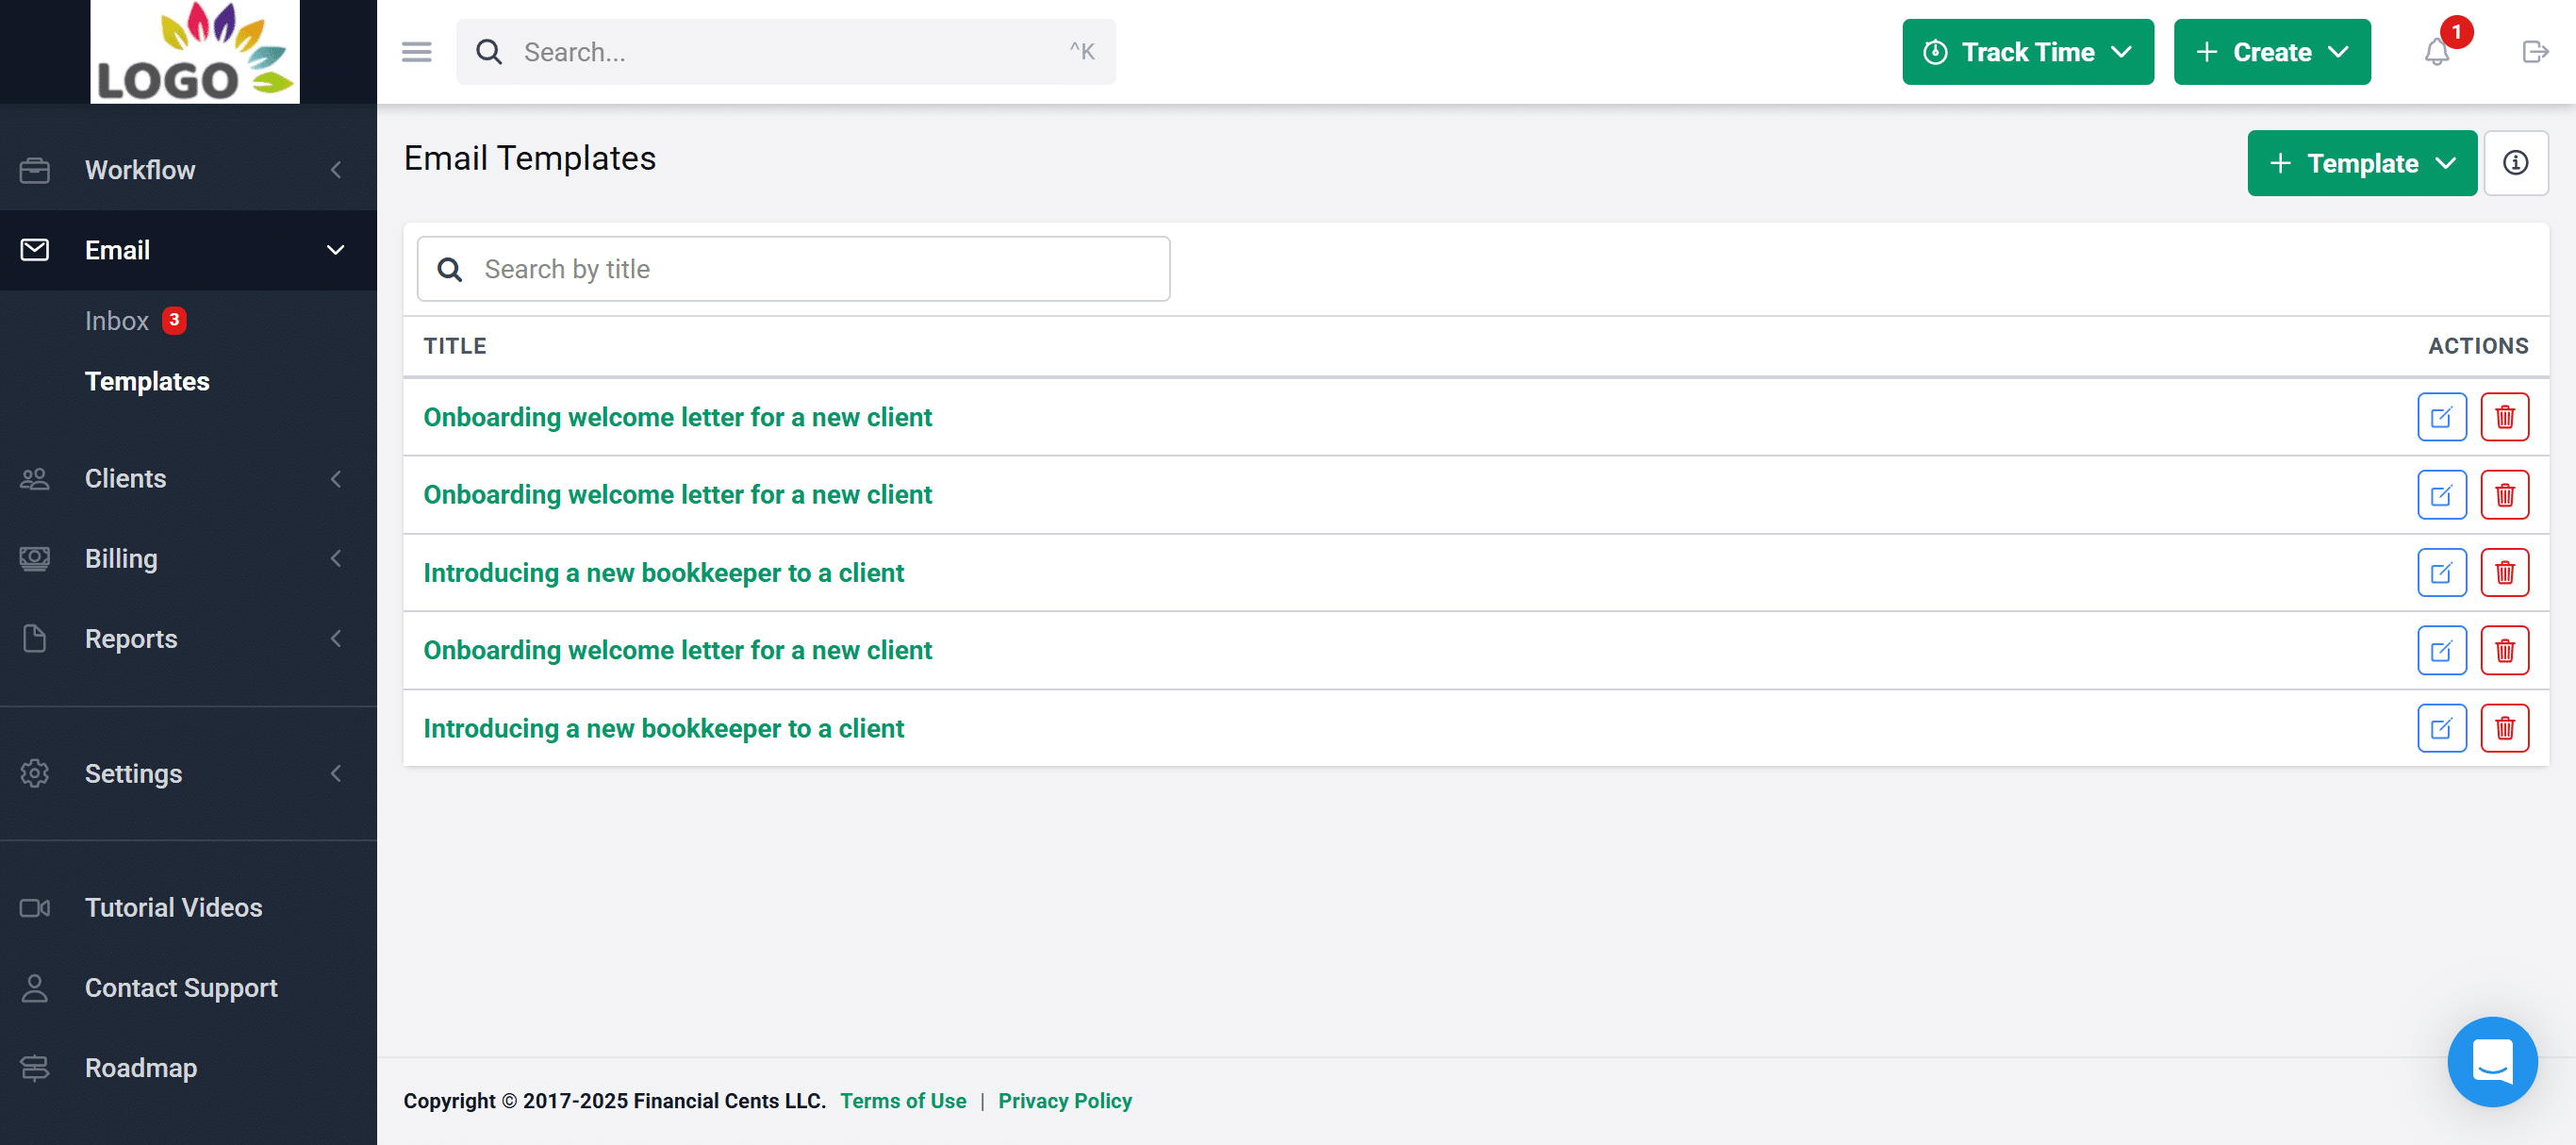Open the third Onboarding welcome letter link
The image size is (2576, 1145).
click(x=677, y=651)
